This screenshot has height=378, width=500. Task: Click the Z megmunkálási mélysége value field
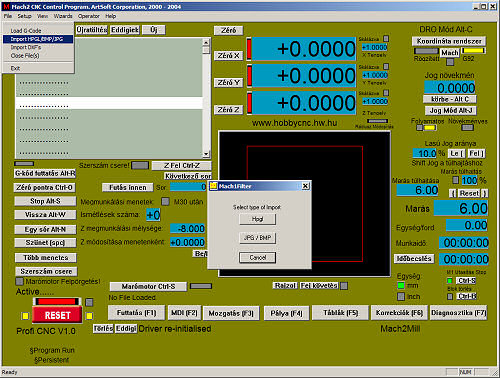(188, 228)
